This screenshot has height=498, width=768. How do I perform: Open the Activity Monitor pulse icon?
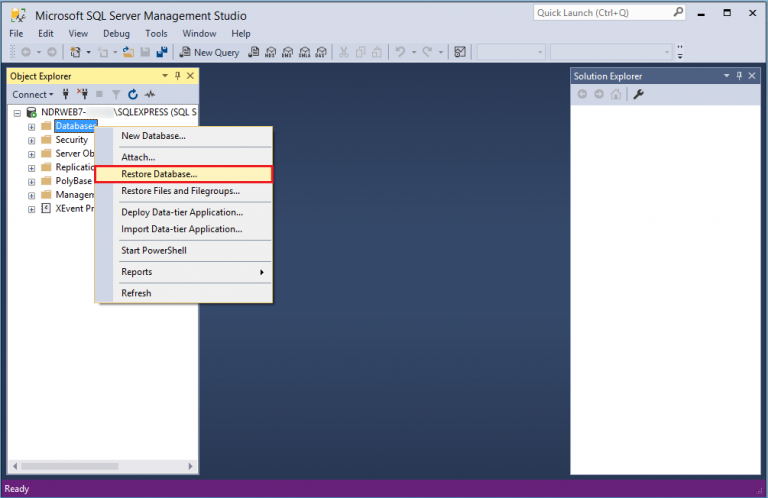(x=149, y=94)
